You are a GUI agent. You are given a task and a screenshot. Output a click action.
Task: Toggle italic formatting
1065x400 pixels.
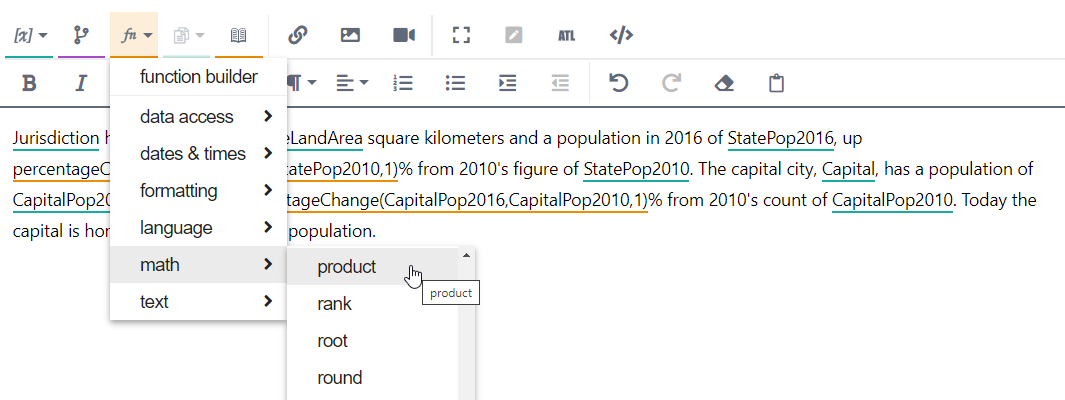tap(82, 83)
